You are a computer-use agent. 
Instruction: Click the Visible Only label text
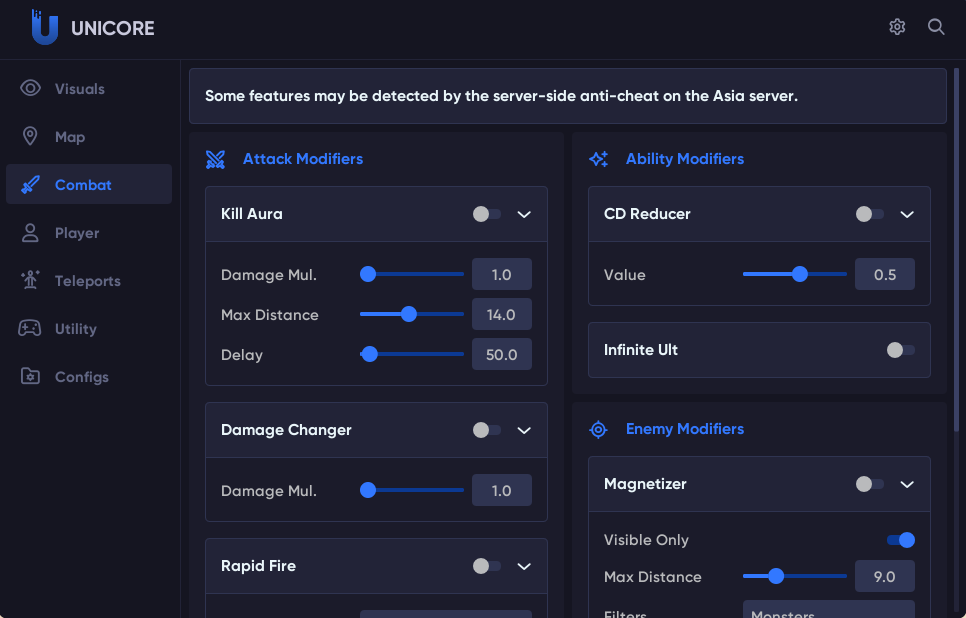click(x=646, y=540)
